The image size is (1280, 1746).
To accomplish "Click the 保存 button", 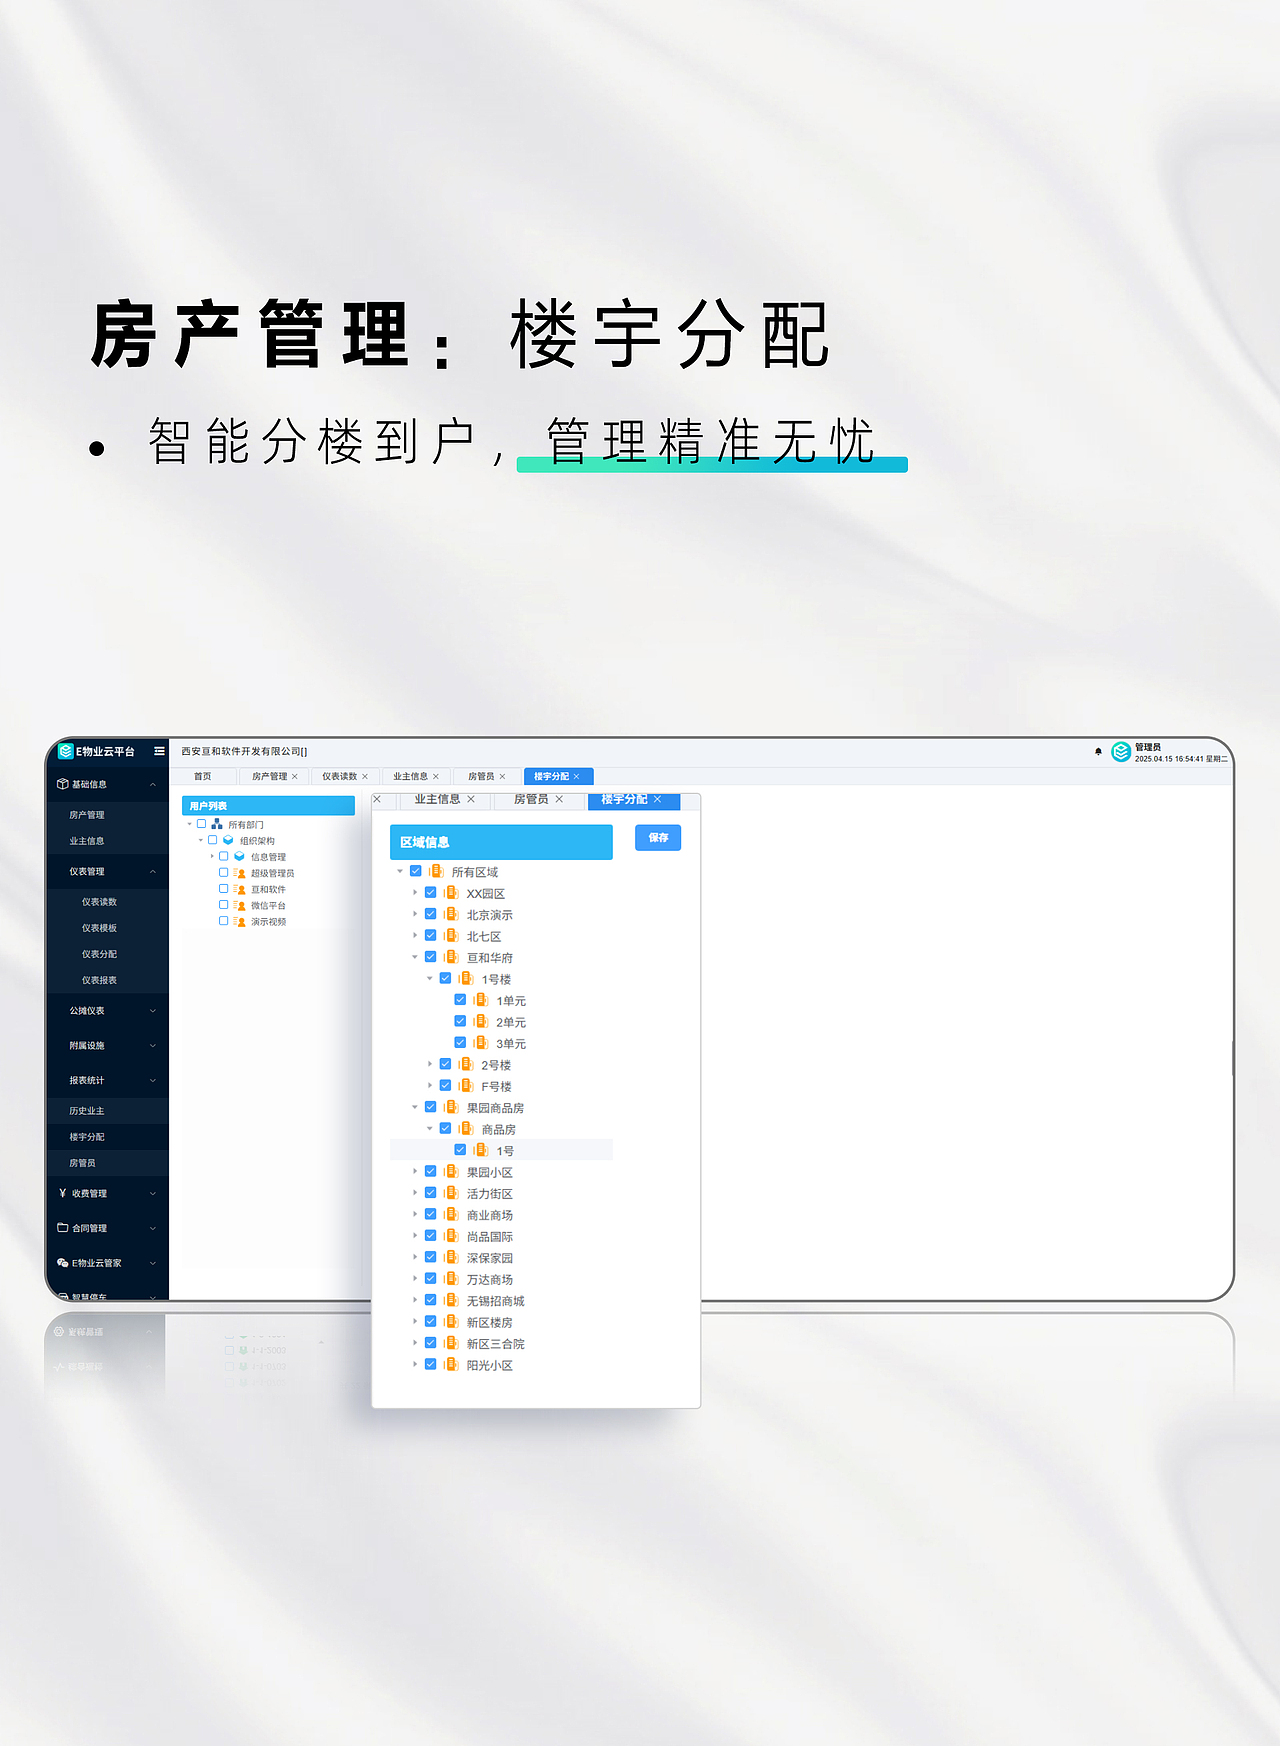I will pos(658,838).
